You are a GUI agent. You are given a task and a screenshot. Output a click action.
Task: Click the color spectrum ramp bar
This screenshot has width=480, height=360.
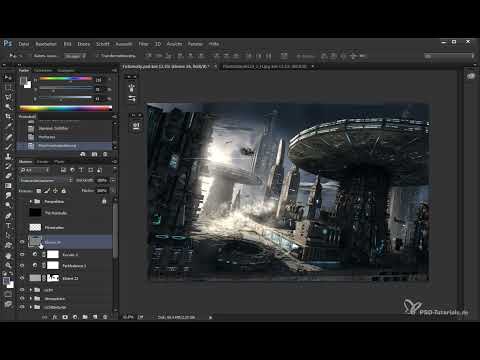tap(66, 108)
